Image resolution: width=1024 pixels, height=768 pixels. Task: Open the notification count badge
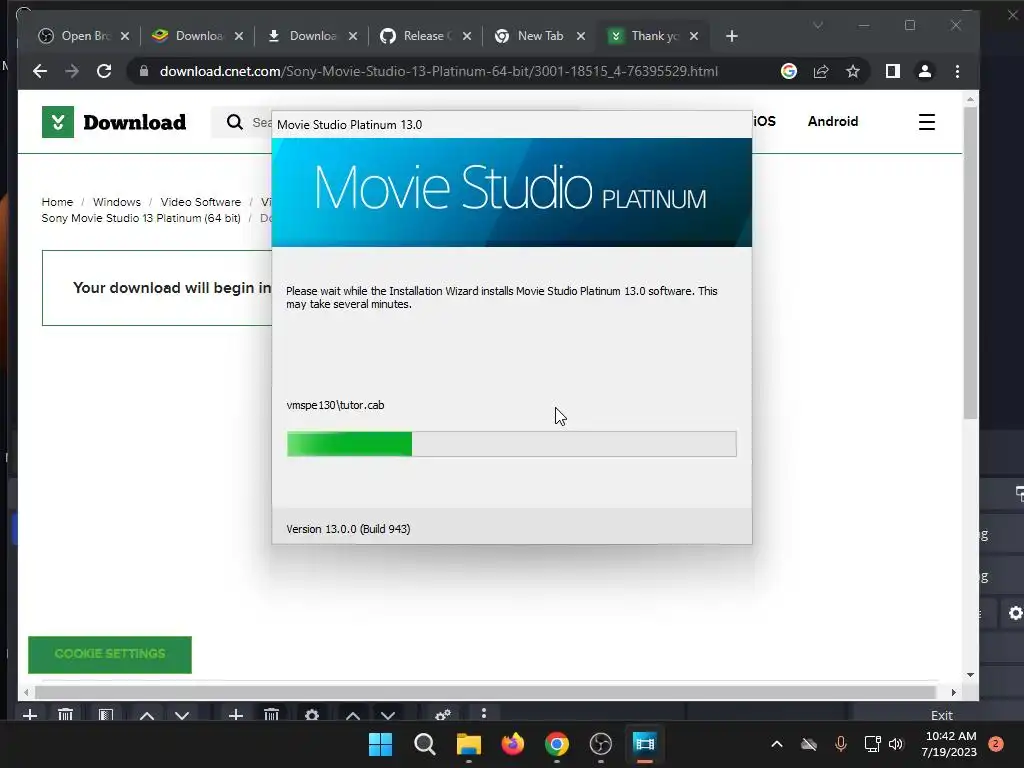(x=996, y=744)
